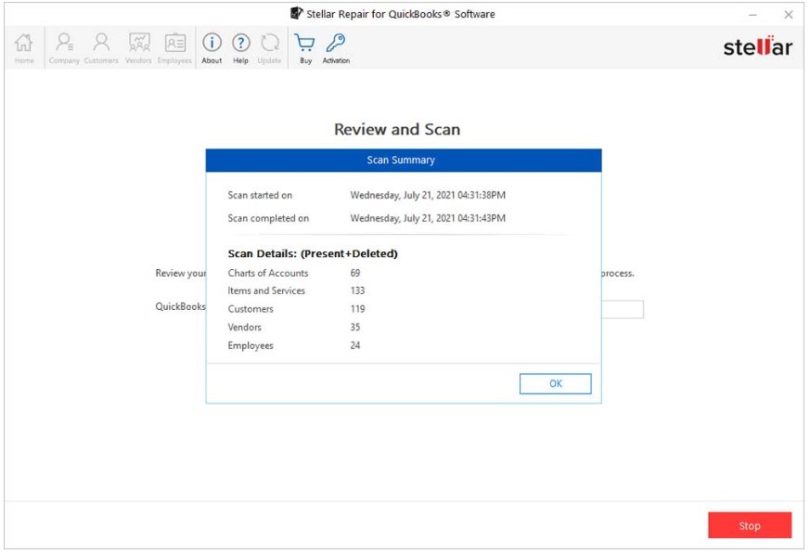Click the red Stop button
The width and height of the screenshot is (810, 554).
(750, 525)
